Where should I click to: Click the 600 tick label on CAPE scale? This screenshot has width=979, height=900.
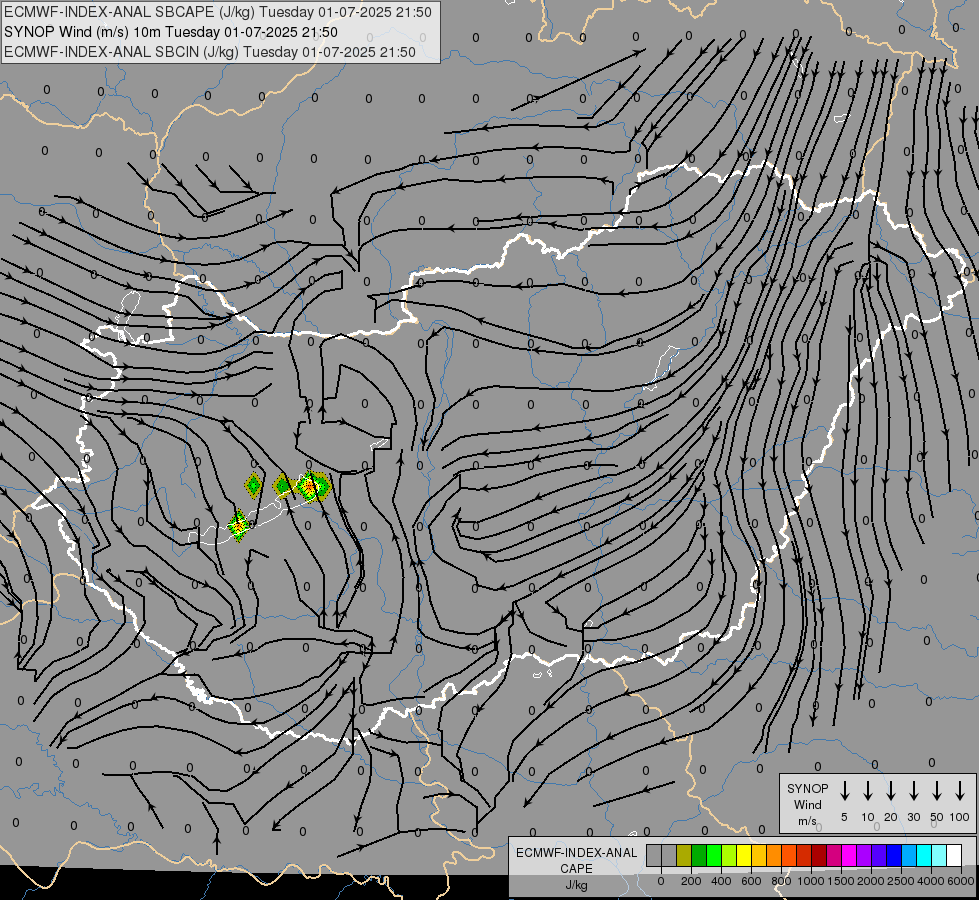click(751, 881)
